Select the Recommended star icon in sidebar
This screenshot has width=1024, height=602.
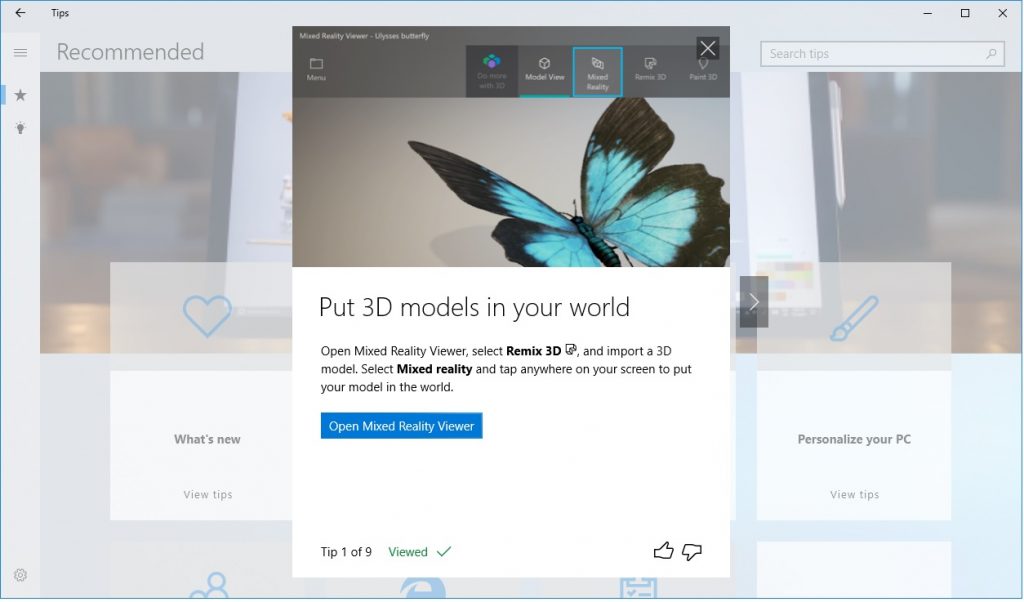[20, 95]
